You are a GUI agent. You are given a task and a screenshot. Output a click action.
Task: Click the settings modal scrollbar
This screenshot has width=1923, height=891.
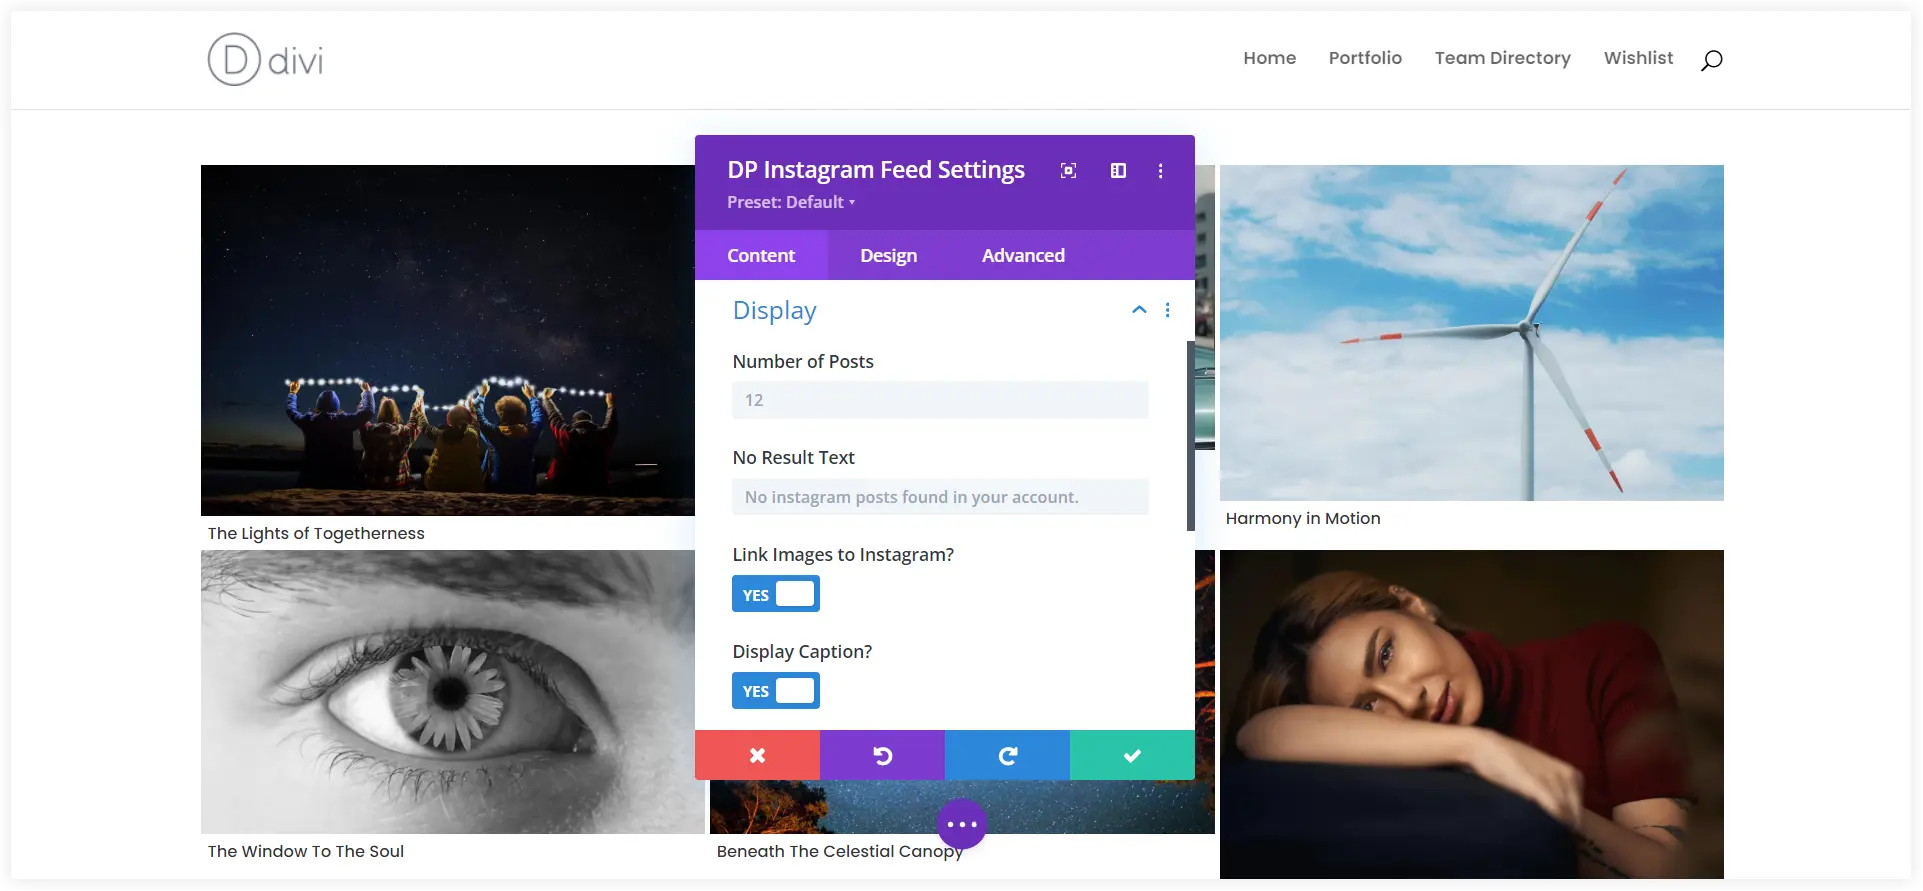pos(1190,435)
